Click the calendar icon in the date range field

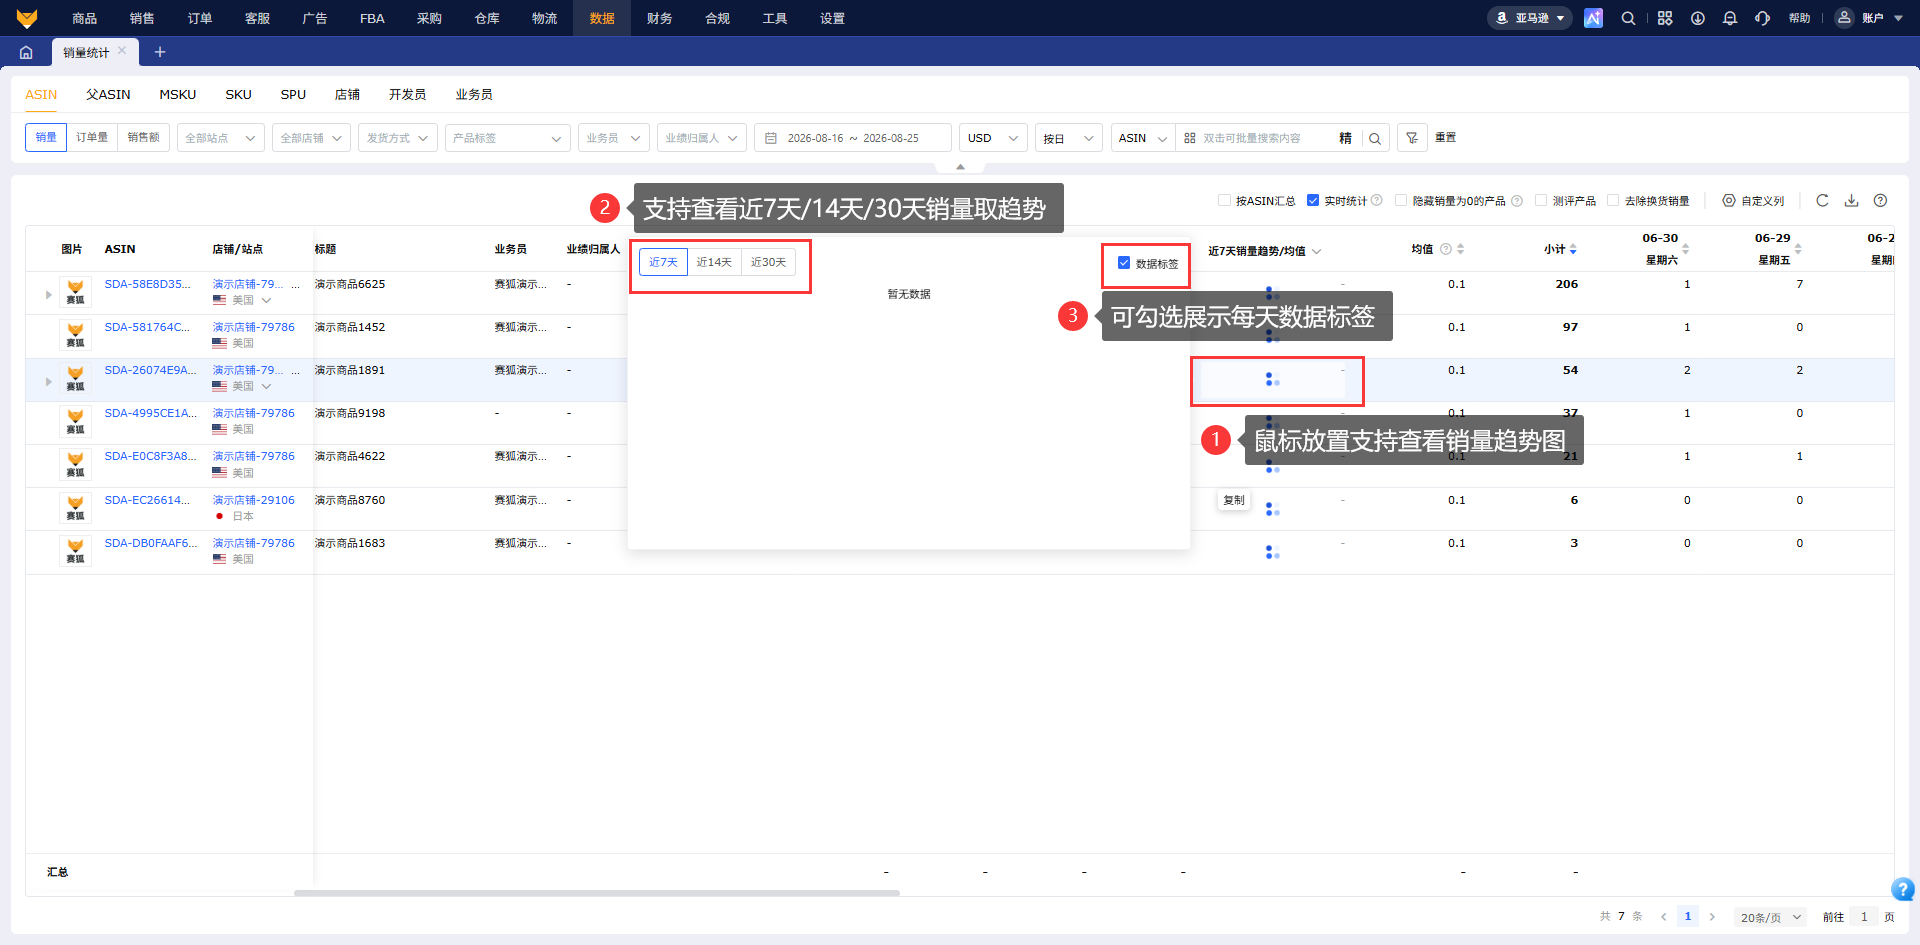(x=771, y=138)
